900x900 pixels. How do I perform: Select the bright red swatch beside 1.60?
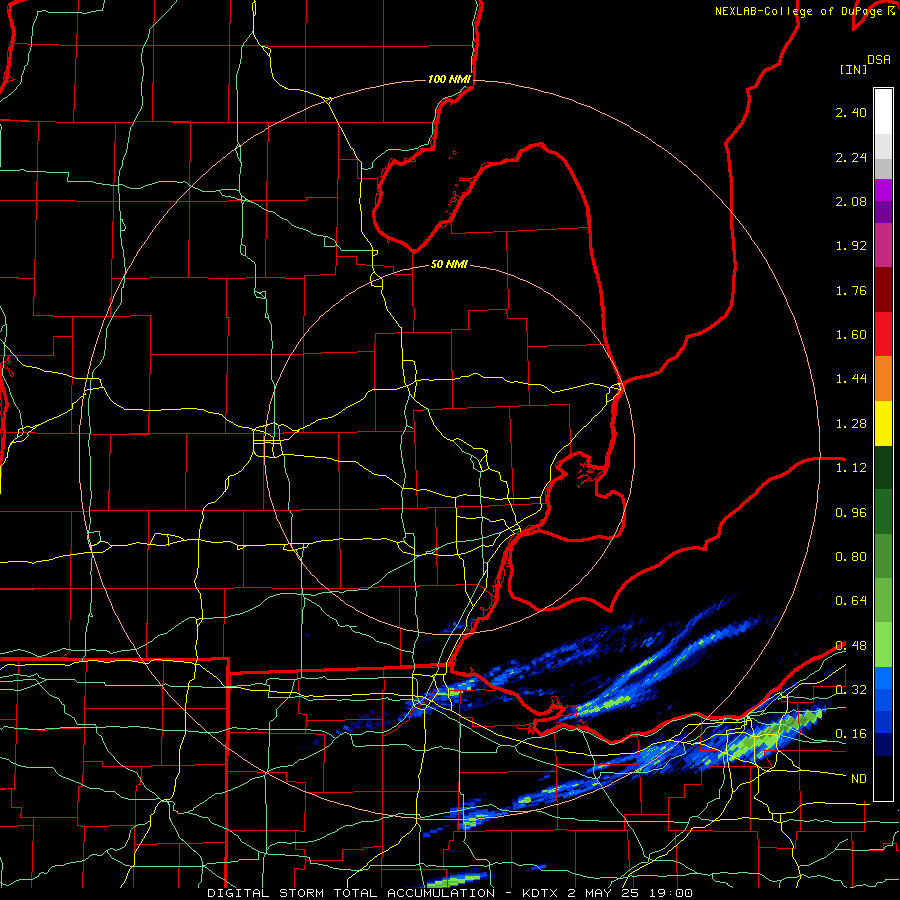click(883, 334)
